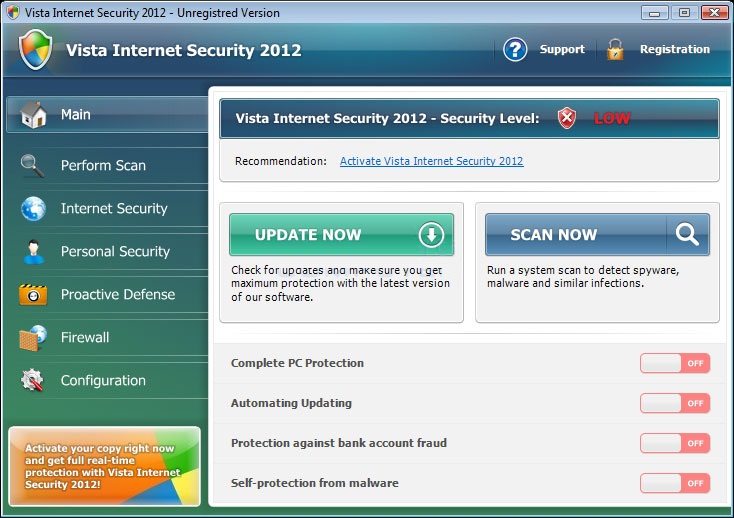Enable Self-protection from malware switch
The image size is (734, 518).
tap(675, 483)
